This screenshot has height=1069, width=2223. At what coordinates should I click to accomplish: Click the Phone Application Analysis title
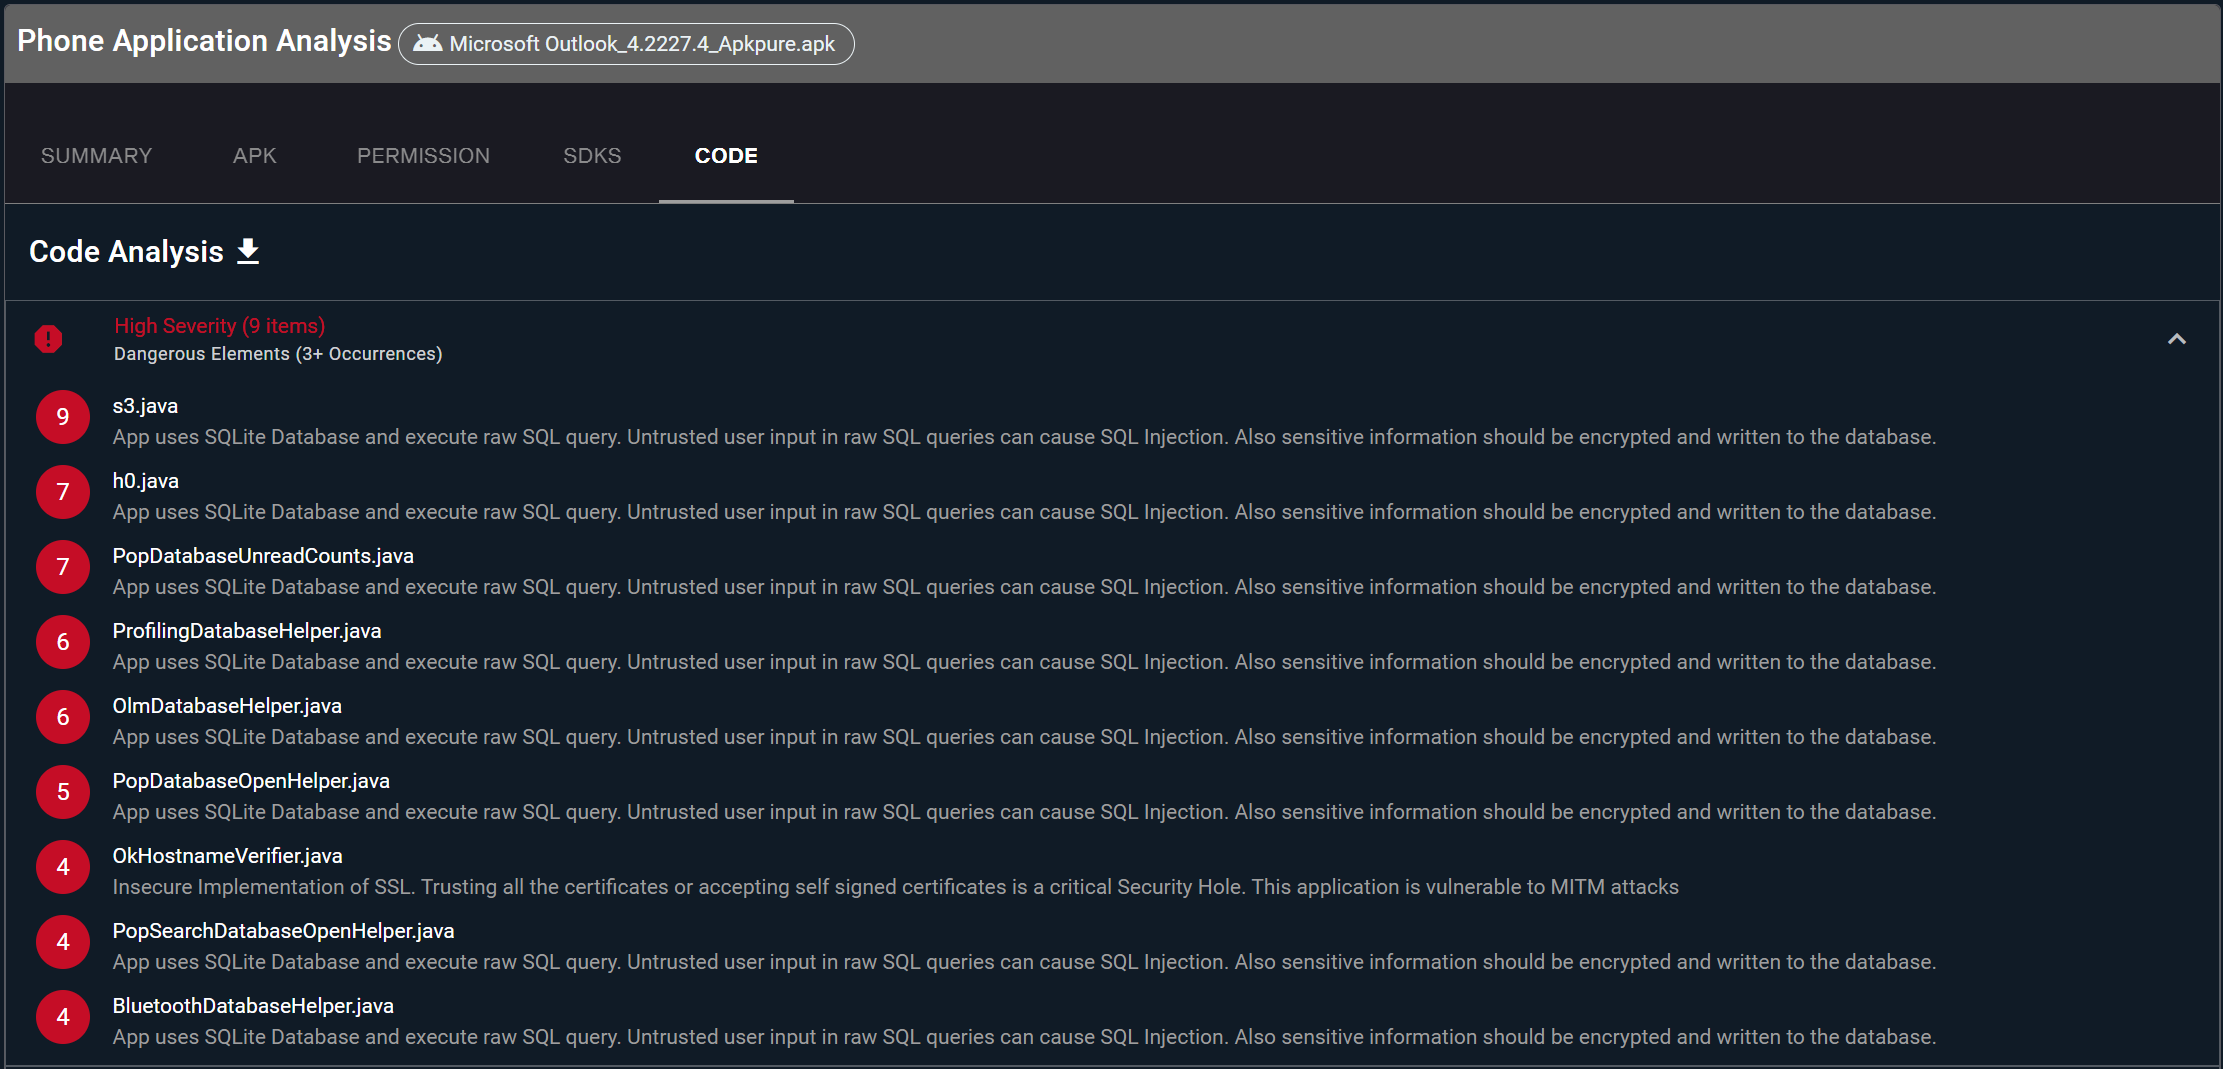pos(204,40)
